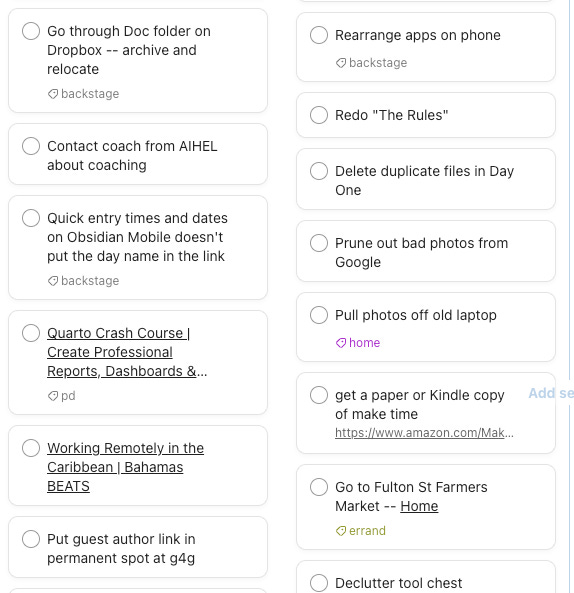Tick 'Delete duplicate files in Day One'
The height and width of the screenshot is (593, 574).
click(x=319, y=171)
